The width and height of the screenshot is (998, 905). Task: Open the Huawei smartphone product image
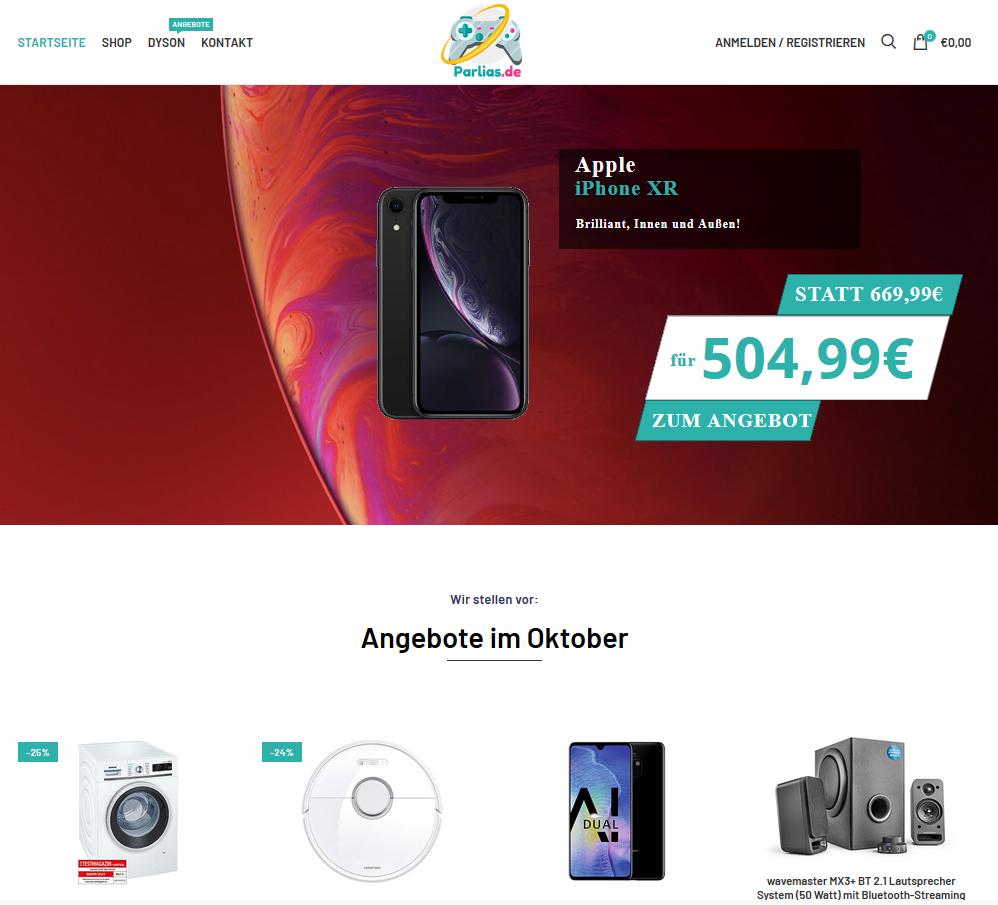coord(616,811)
